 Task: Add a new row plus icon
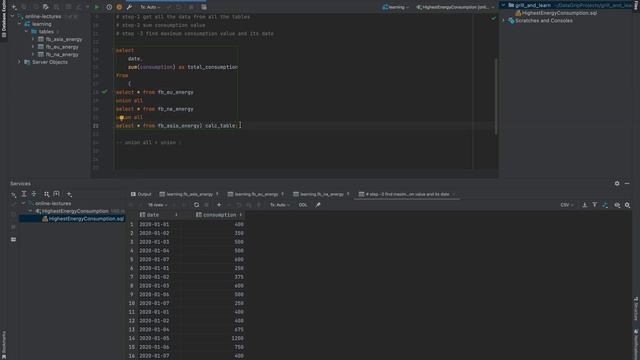click(x=219, y=205)
